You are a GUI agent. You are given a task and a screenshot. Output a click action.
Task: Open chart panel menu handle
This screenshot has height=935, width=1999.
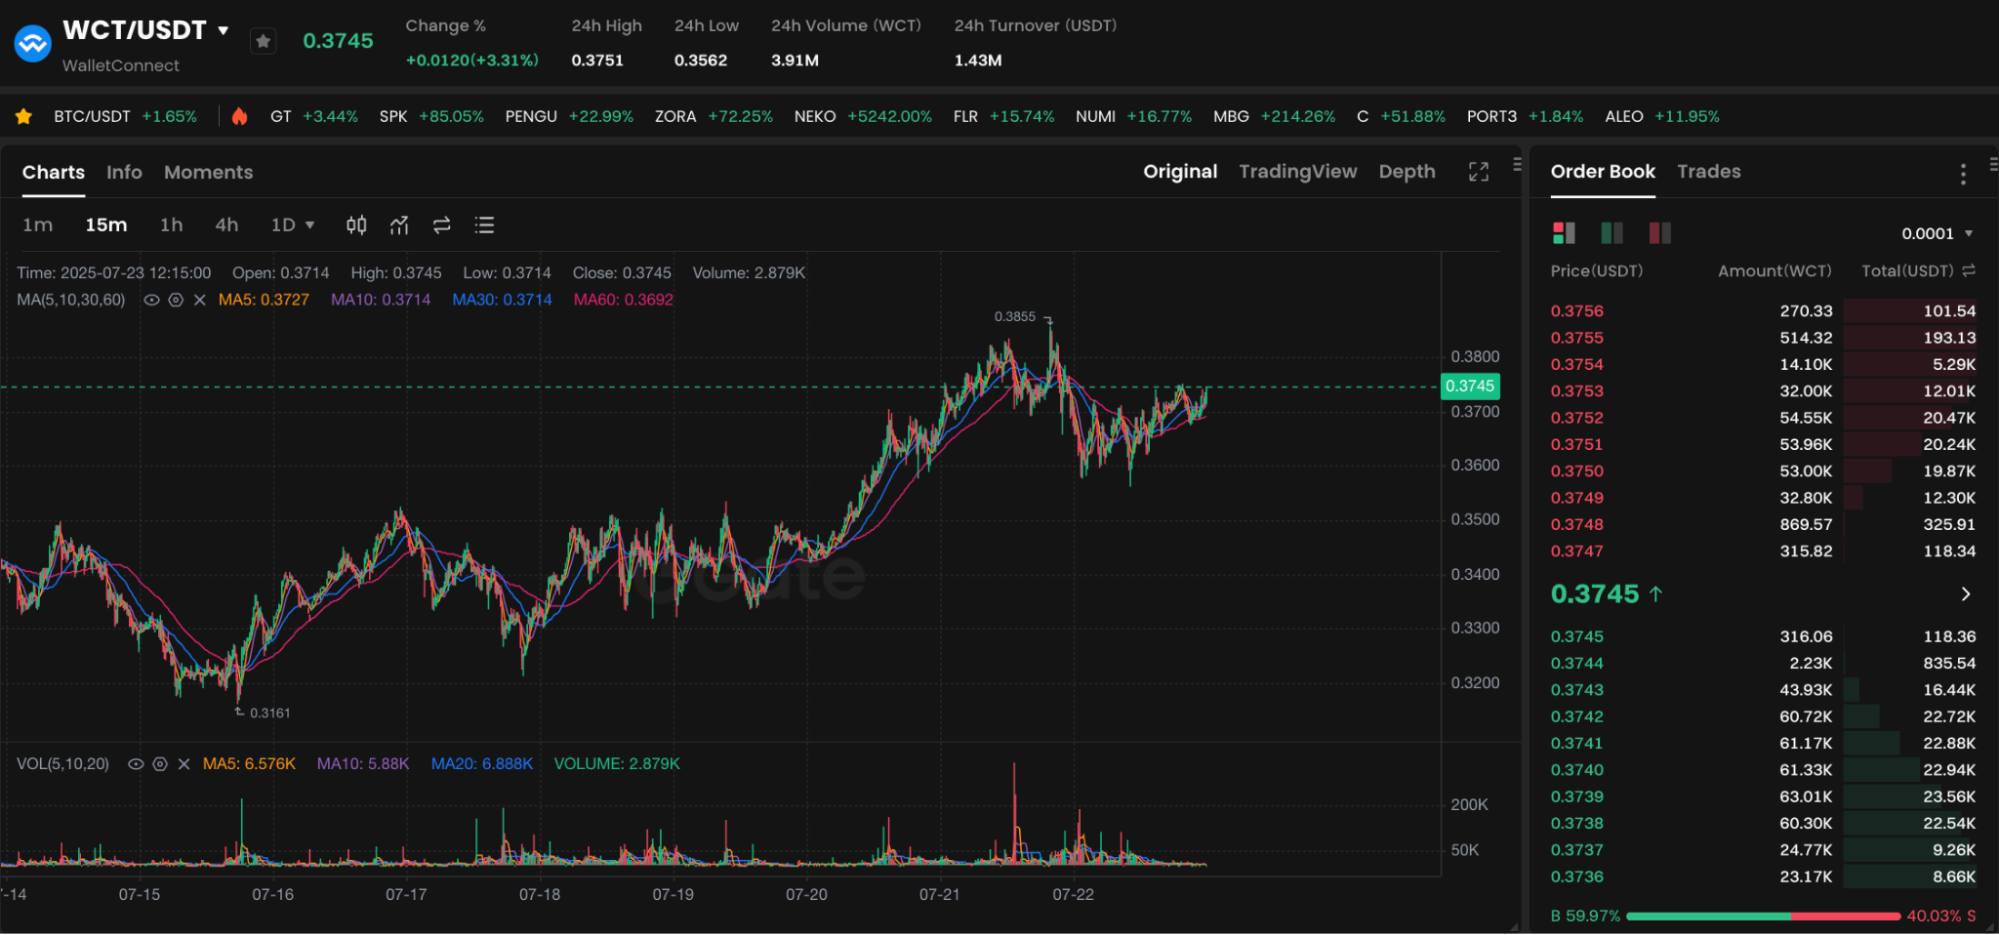pyautogui.click(x=1517, y=164)
